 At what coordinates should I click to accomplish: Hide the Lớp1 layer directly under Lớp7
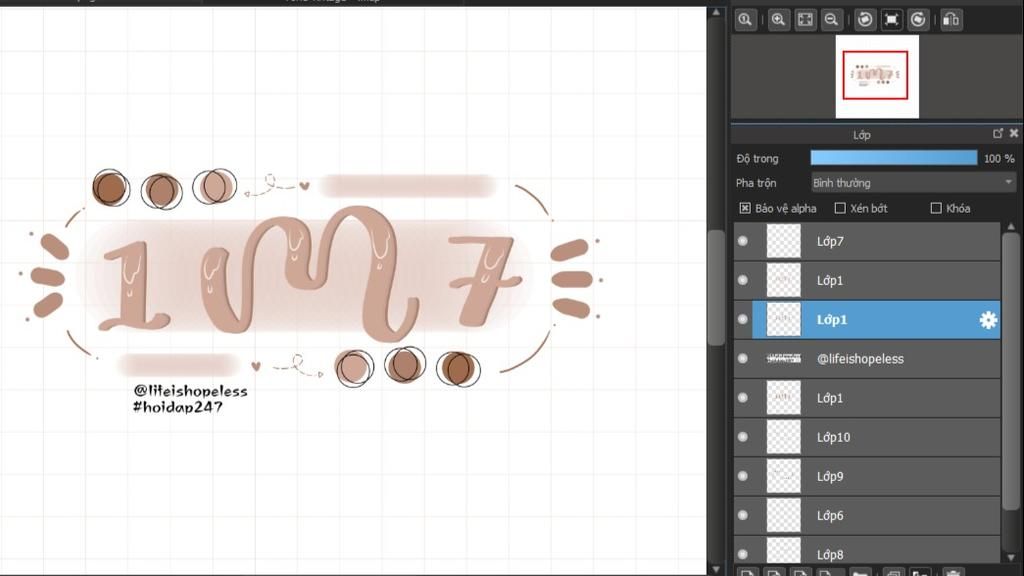coord(743,280)
